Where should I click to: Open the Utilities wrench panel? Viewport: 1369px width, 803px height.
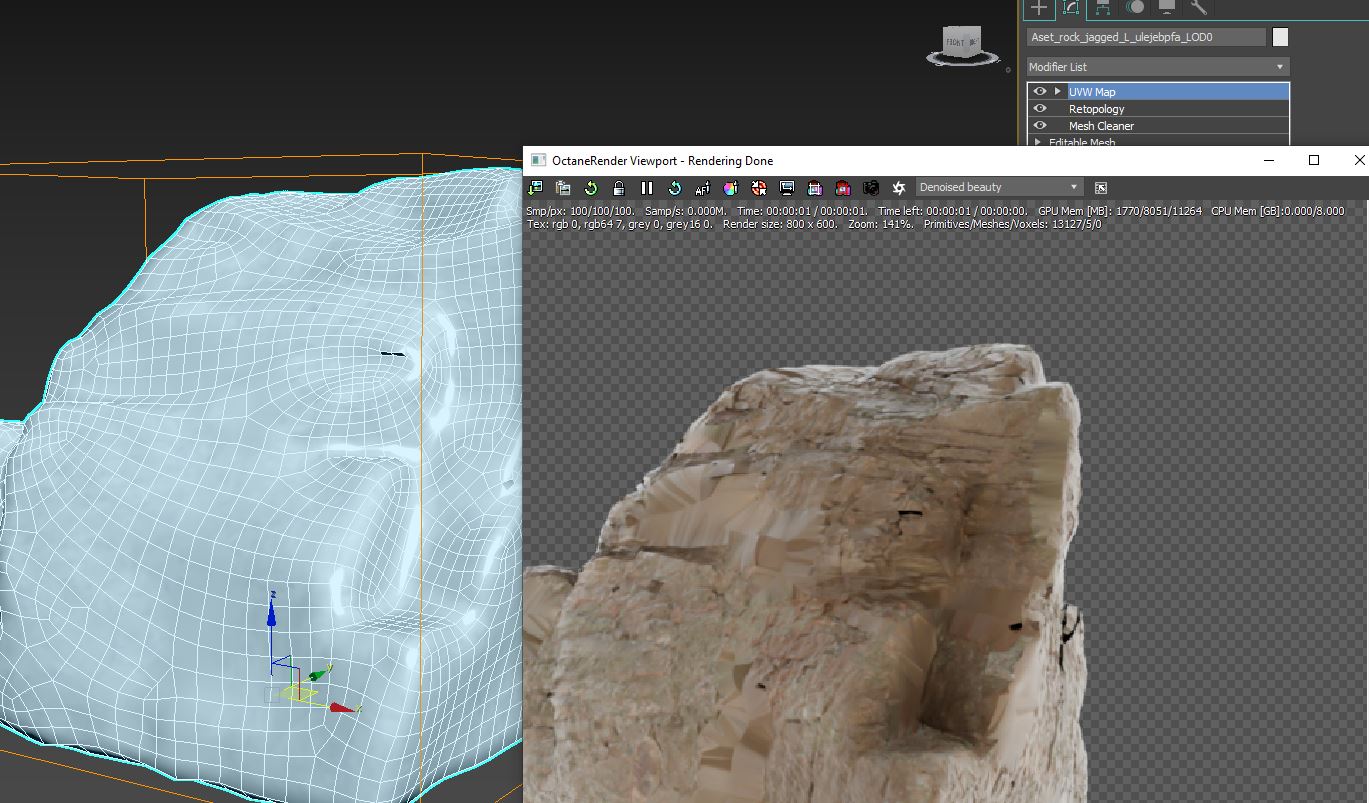click(1198, 7)
